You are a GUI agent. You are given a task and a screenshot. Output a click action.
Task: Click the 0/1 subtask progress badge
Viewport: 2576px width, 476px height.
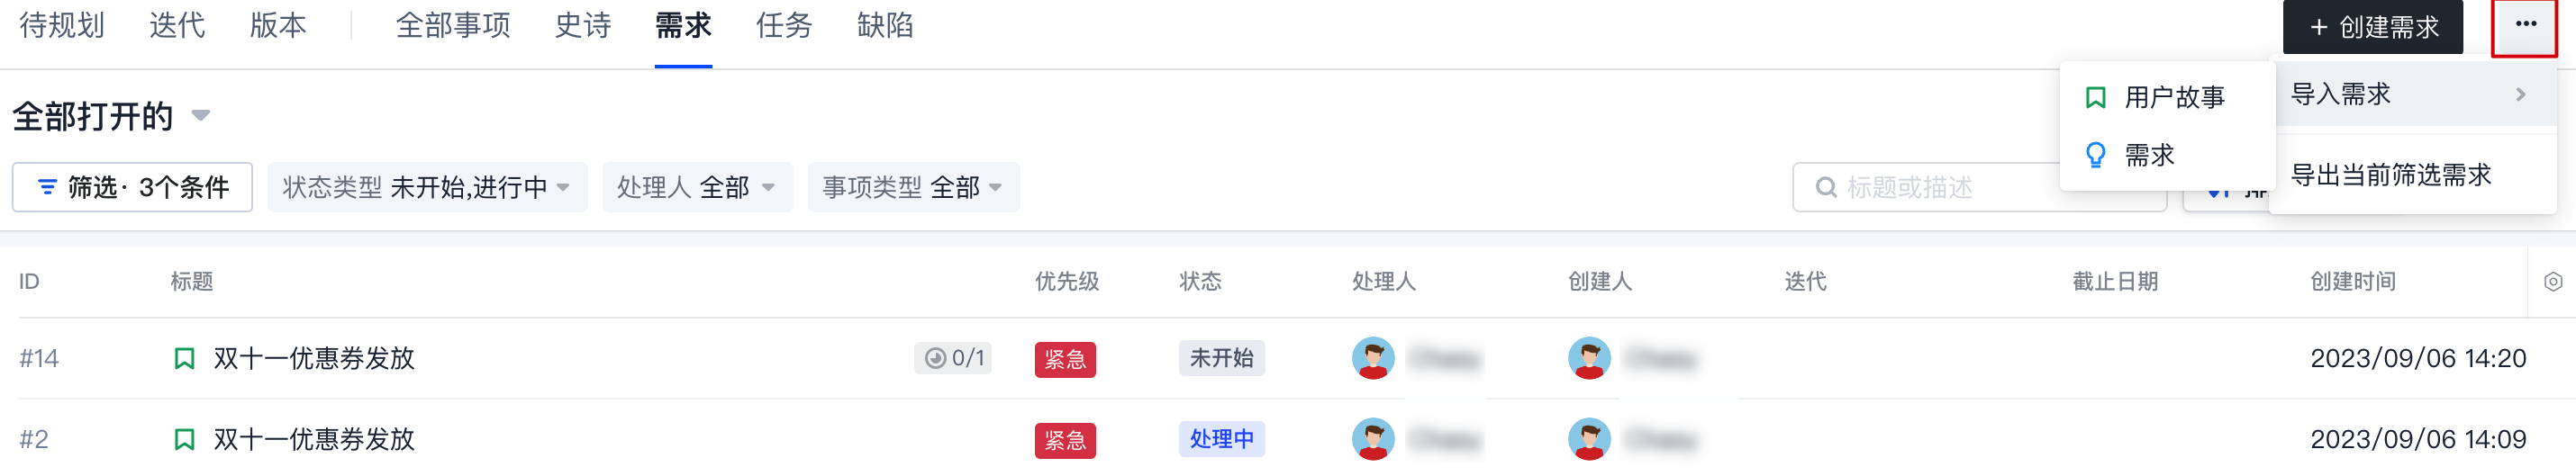pyautogui.click(x=953, y=358)
